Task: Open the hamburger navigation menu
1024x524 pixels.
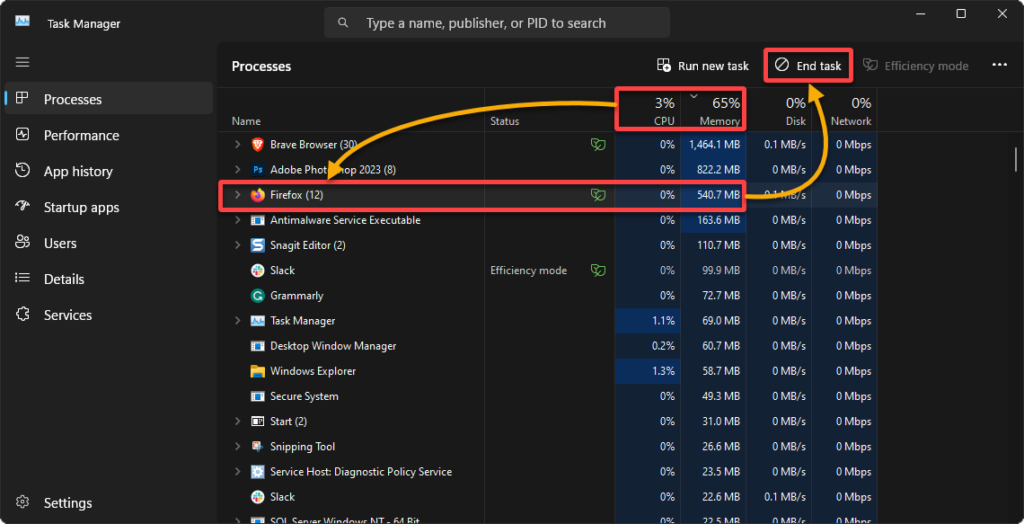Action: click(x=22, y=62)
